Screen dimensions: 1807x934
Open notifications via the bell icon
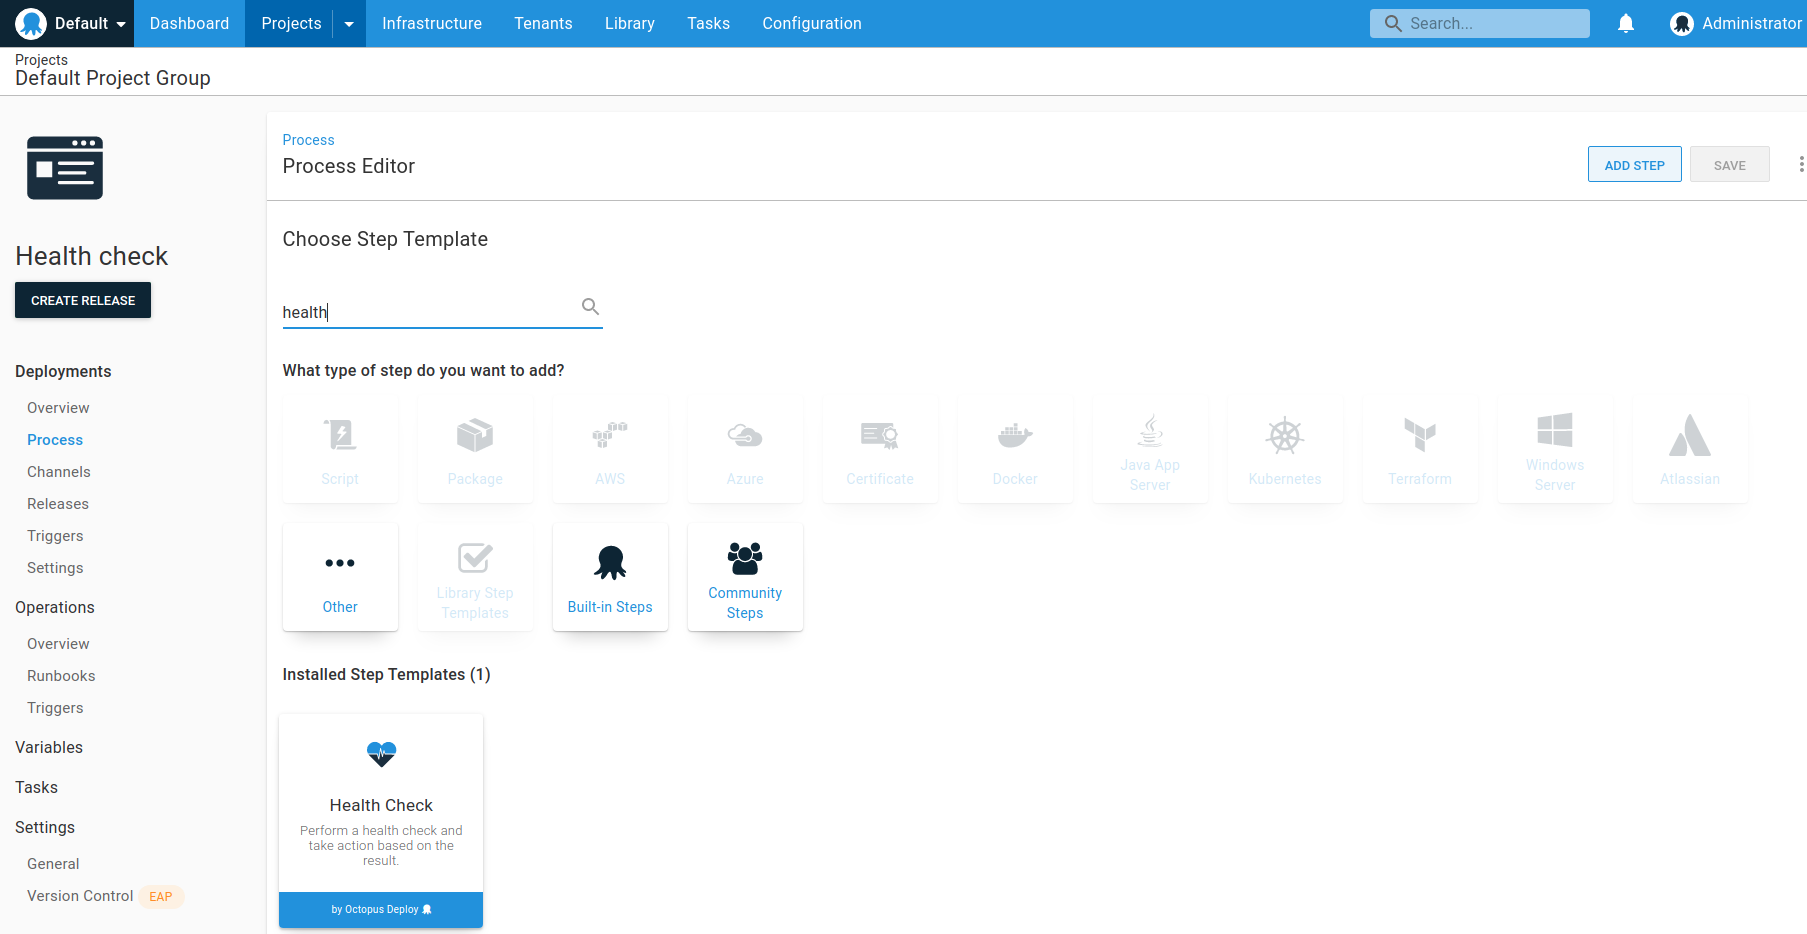tap(1625, 23)
